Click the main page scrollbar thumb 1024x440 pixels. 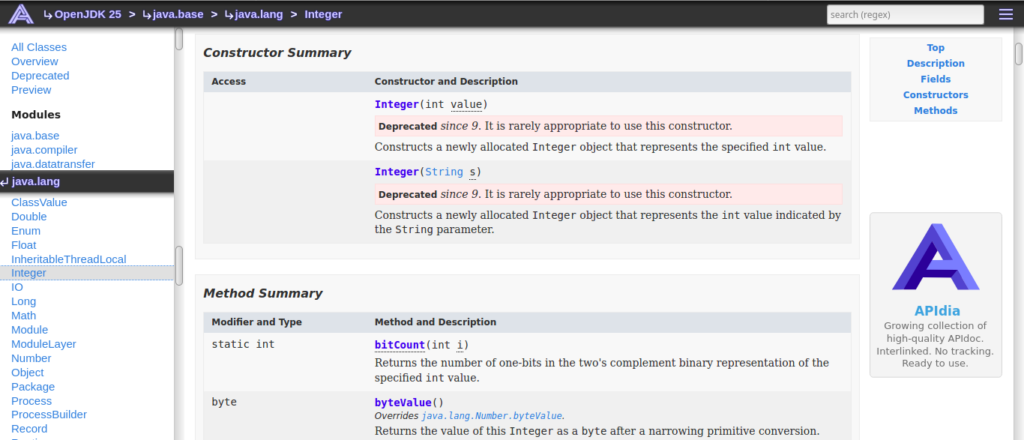[1018, 54]
